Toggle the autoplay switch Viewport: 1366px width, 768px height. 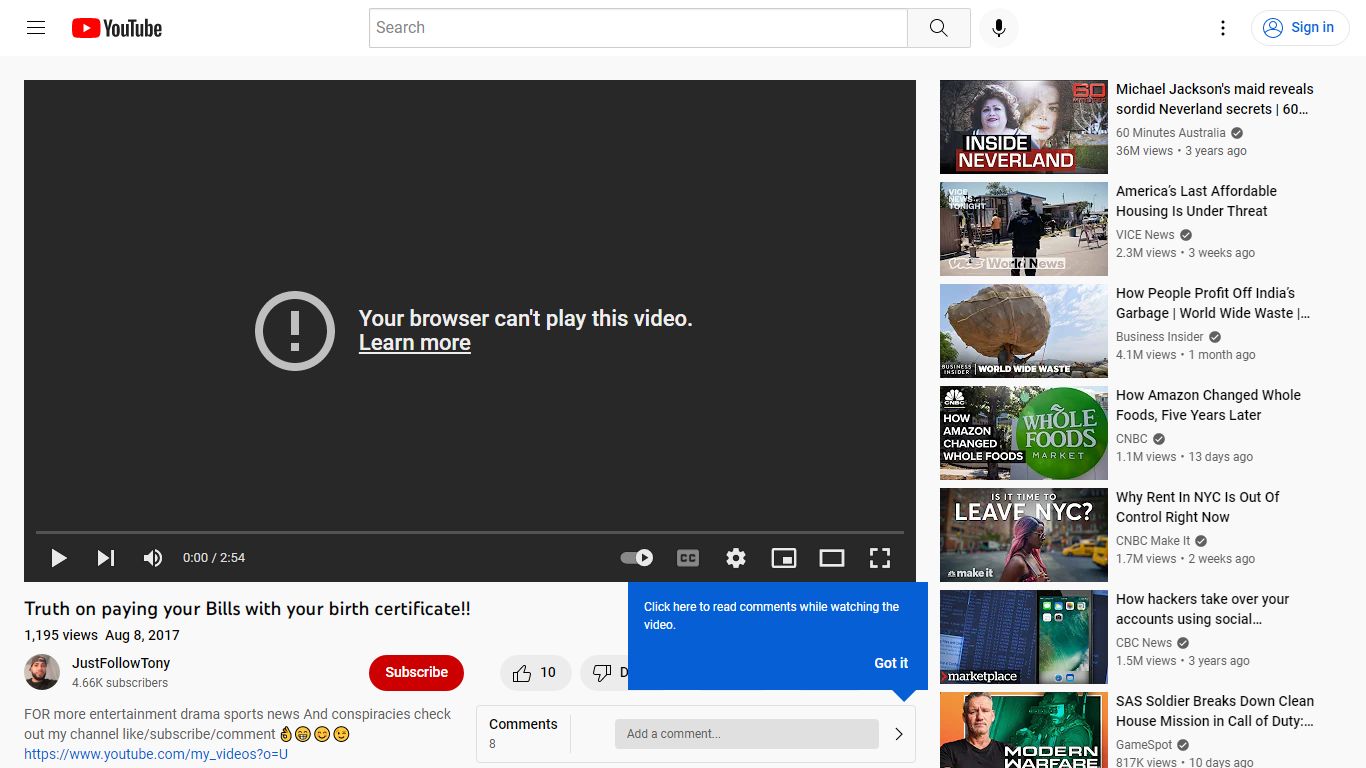637,558
